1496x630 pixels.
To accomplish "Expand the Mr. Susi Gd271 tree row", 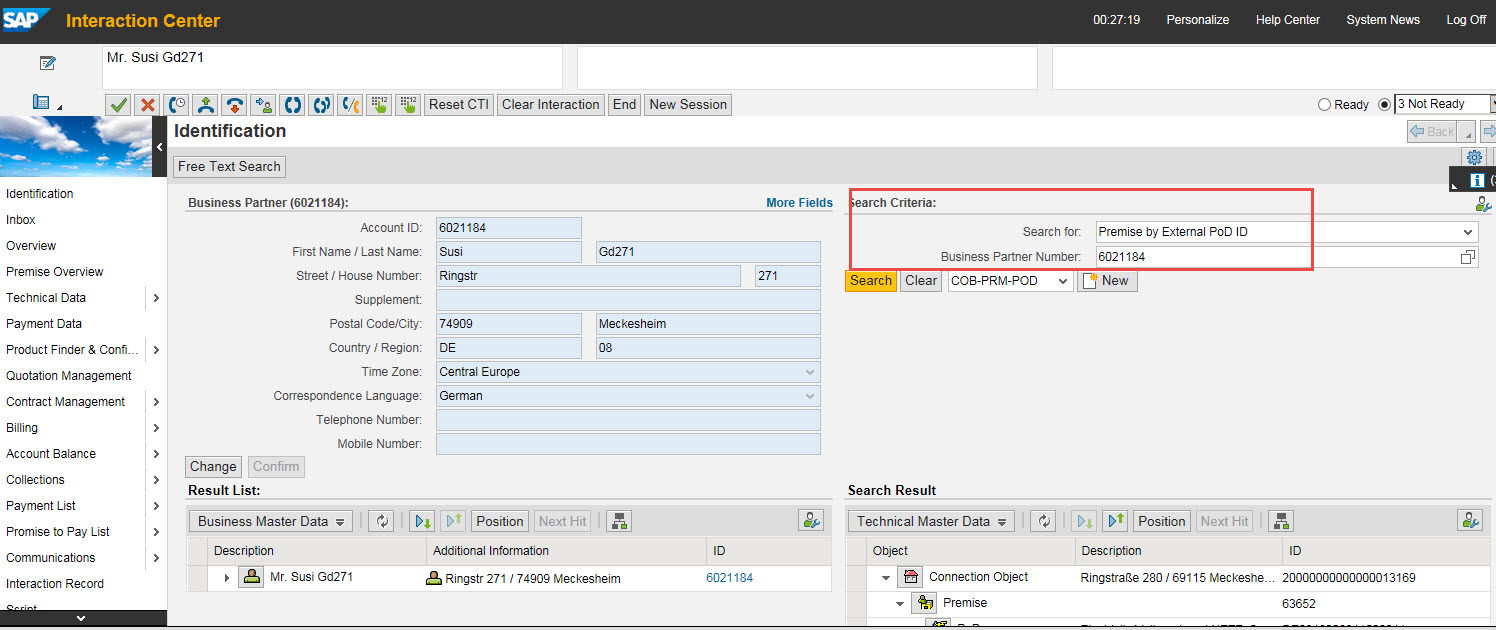I will [x=227, y=578].
